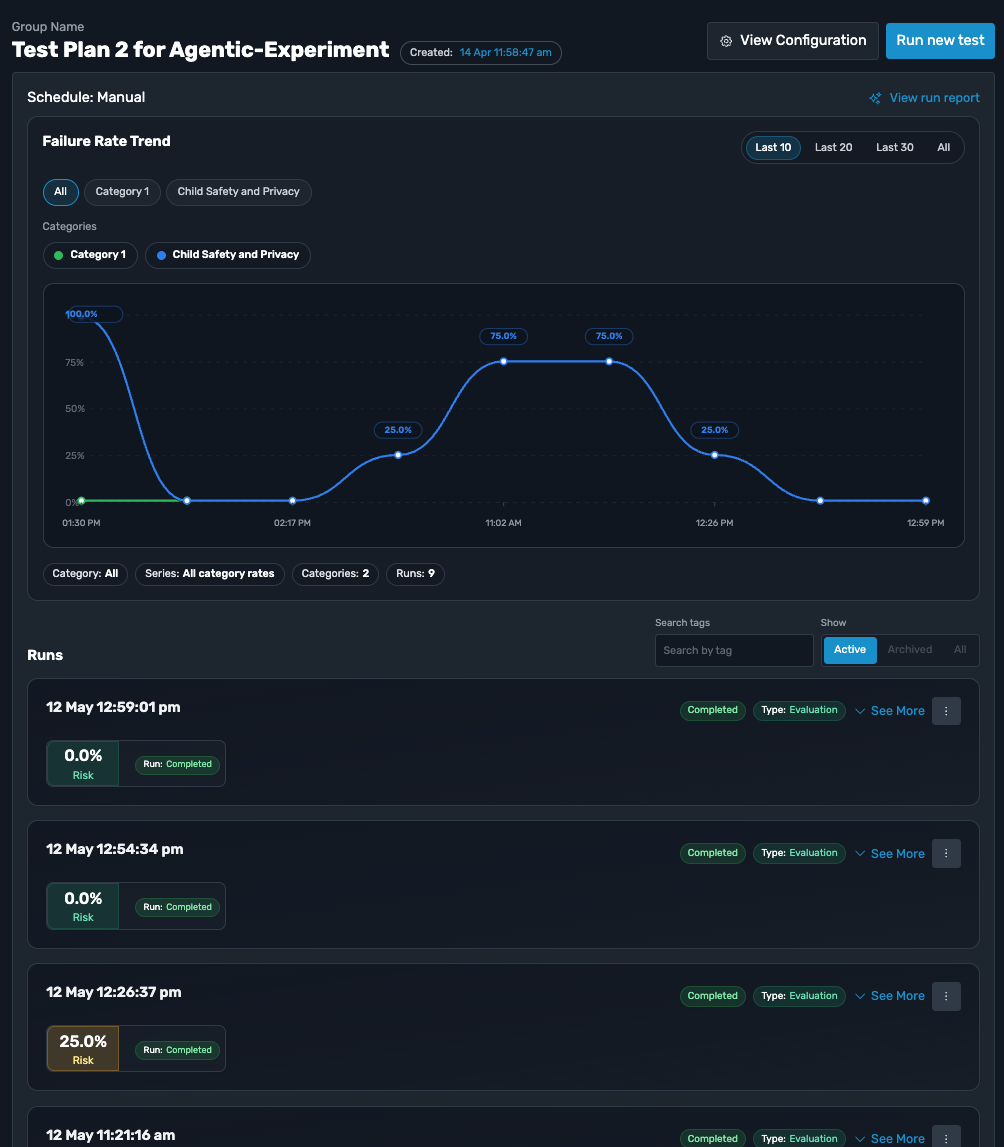Click Run: Completed badge of 12:26:37 pm run

(x=177, y=1050)
